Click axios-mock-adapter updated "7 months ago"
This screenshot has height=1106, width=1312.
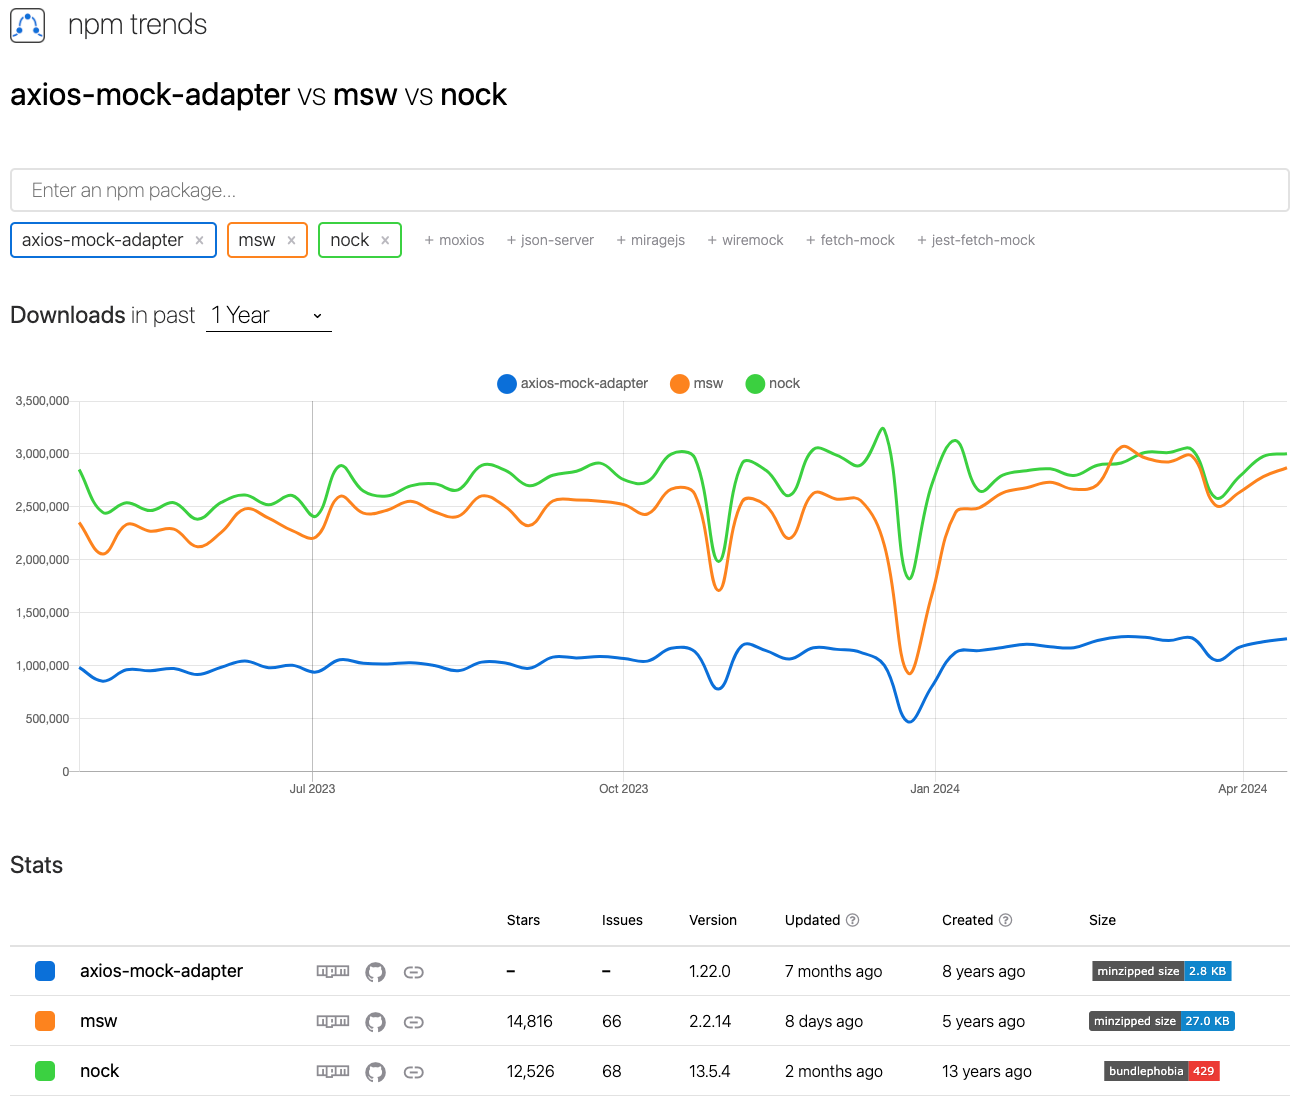(x=834, y=971)
